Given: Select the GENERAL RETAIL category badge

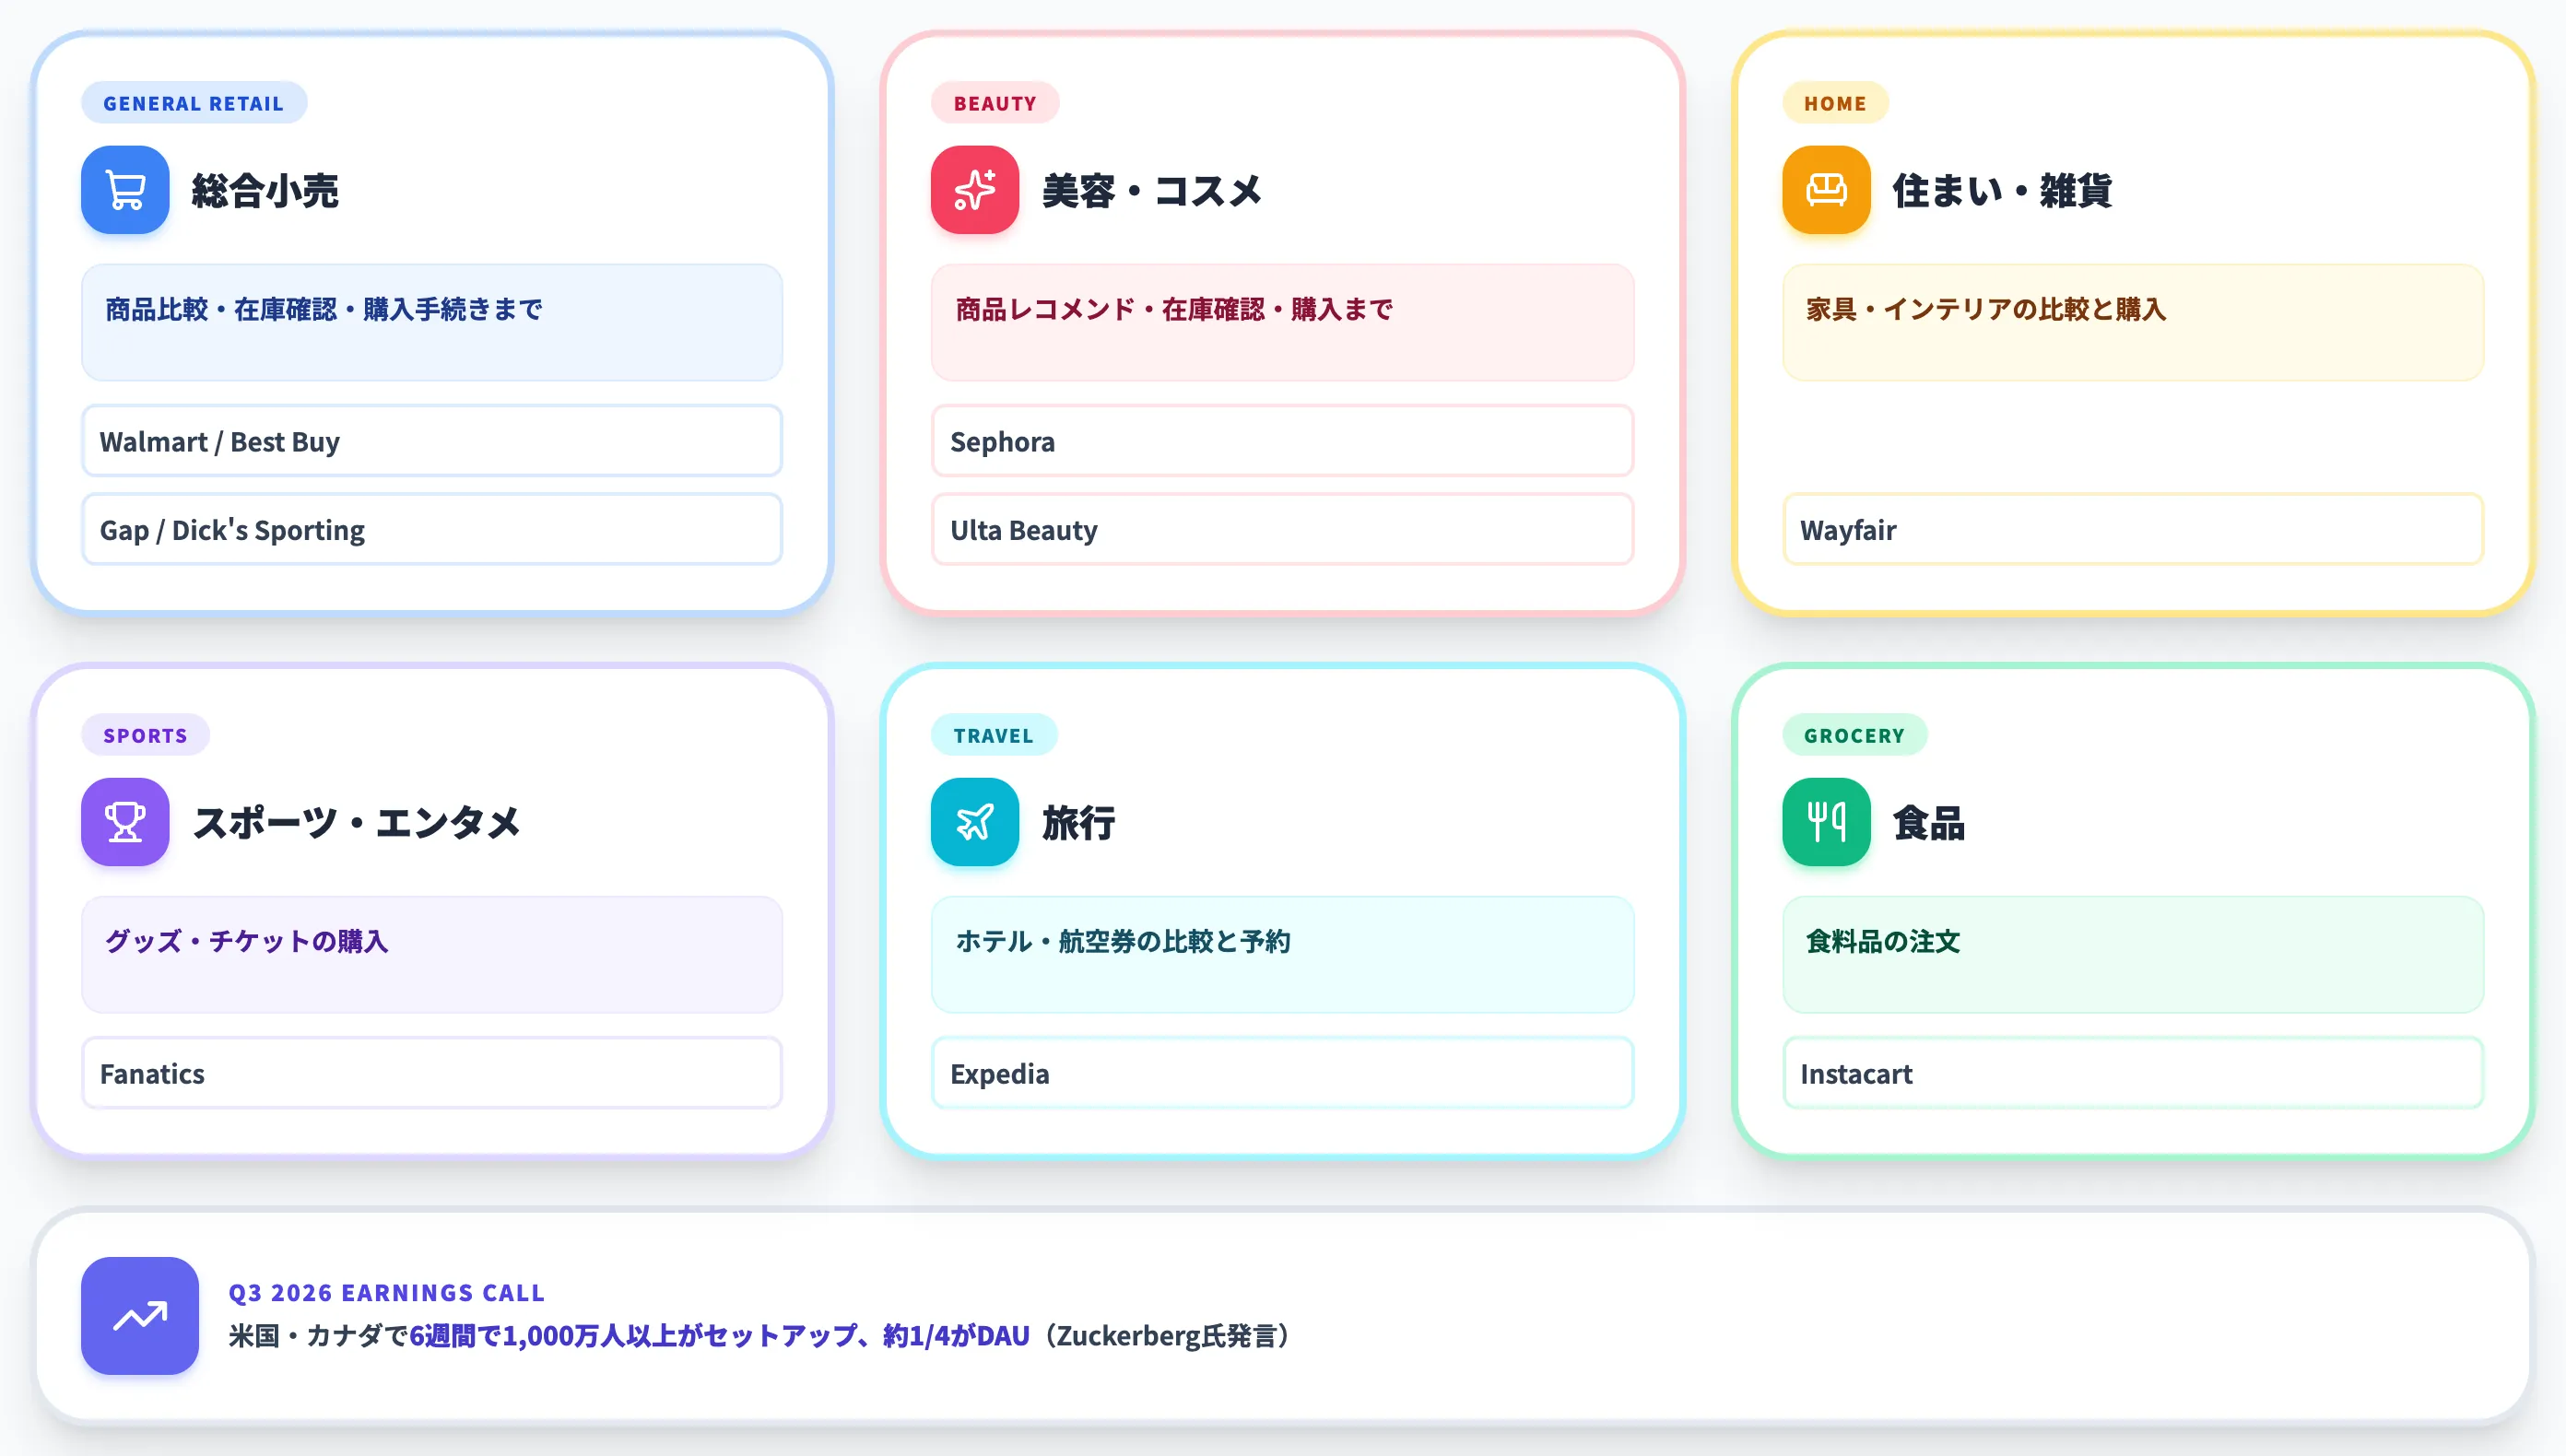Looking at the screenshot, I should 194,103.
